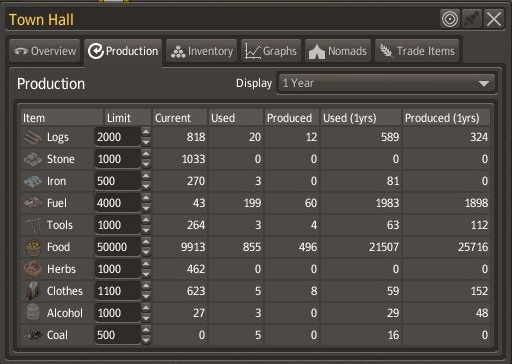Click the Limit column header

128,118
